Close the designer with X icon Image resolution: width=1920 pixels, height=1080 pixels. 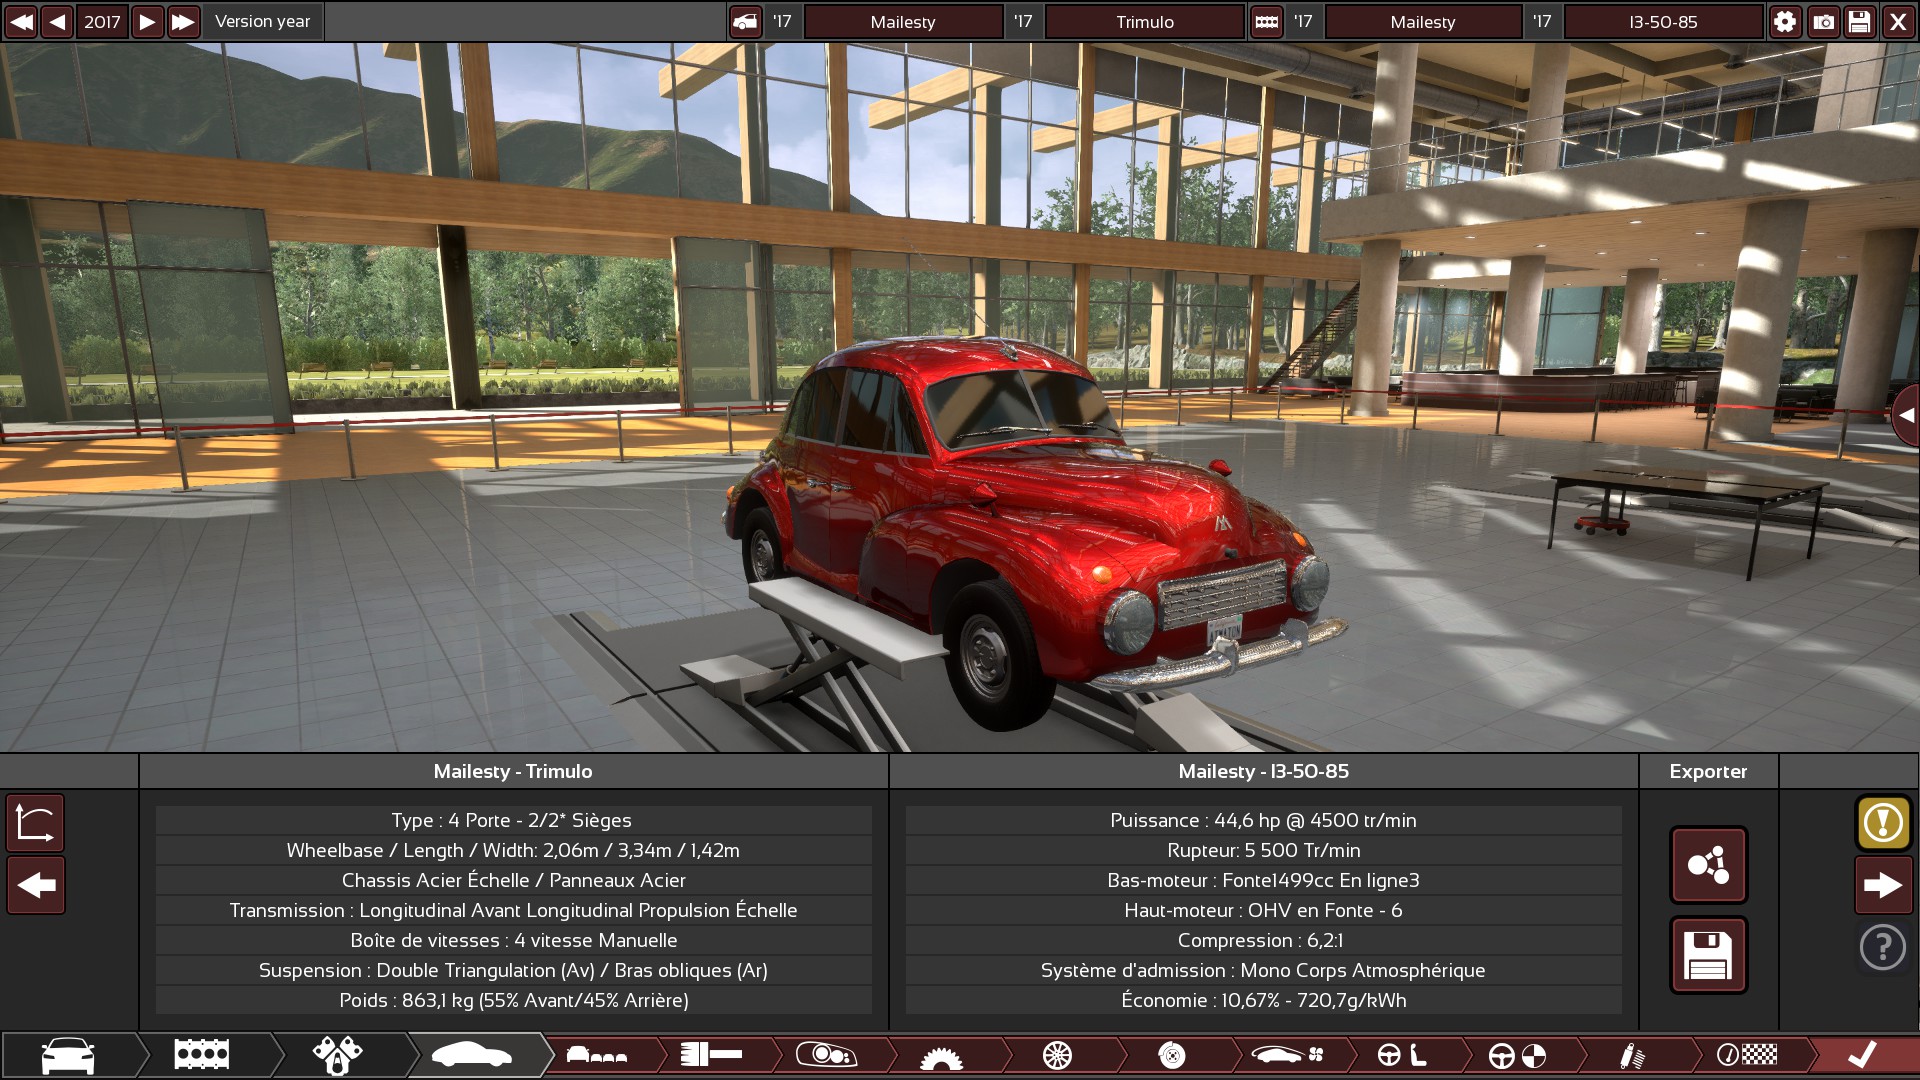[x=1897, y=21]
